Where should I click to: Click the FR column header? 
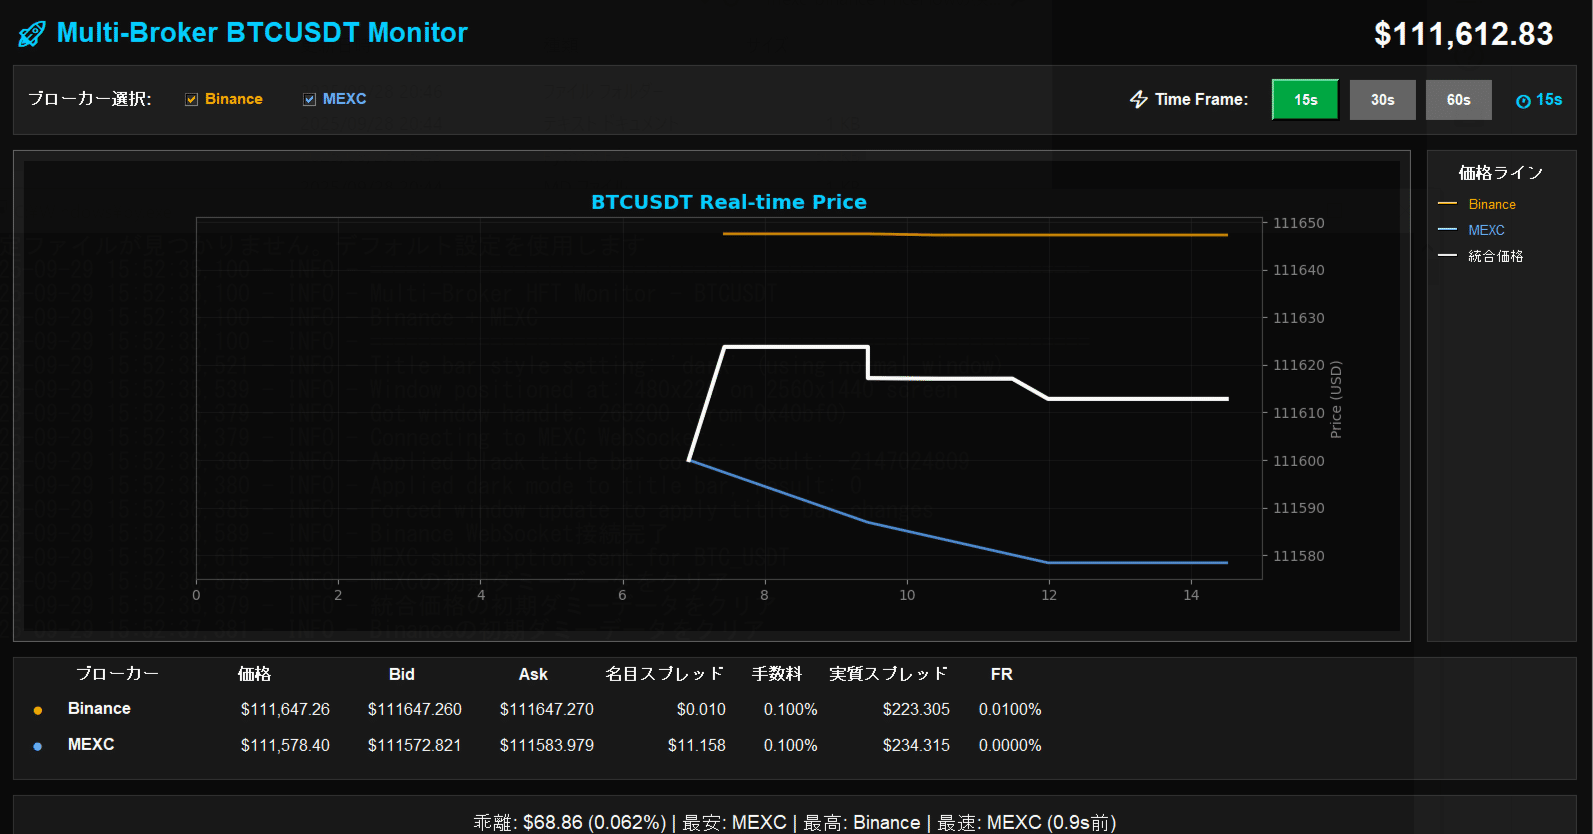pos(1002,674)
